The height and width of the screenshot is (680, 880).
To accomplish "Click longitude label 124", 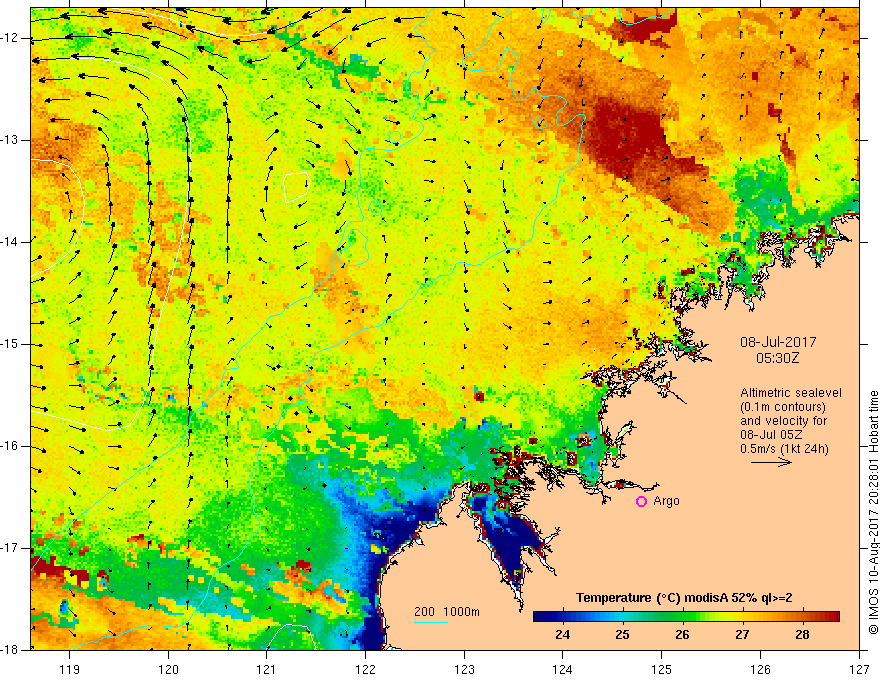I will (x=563, y=669).
